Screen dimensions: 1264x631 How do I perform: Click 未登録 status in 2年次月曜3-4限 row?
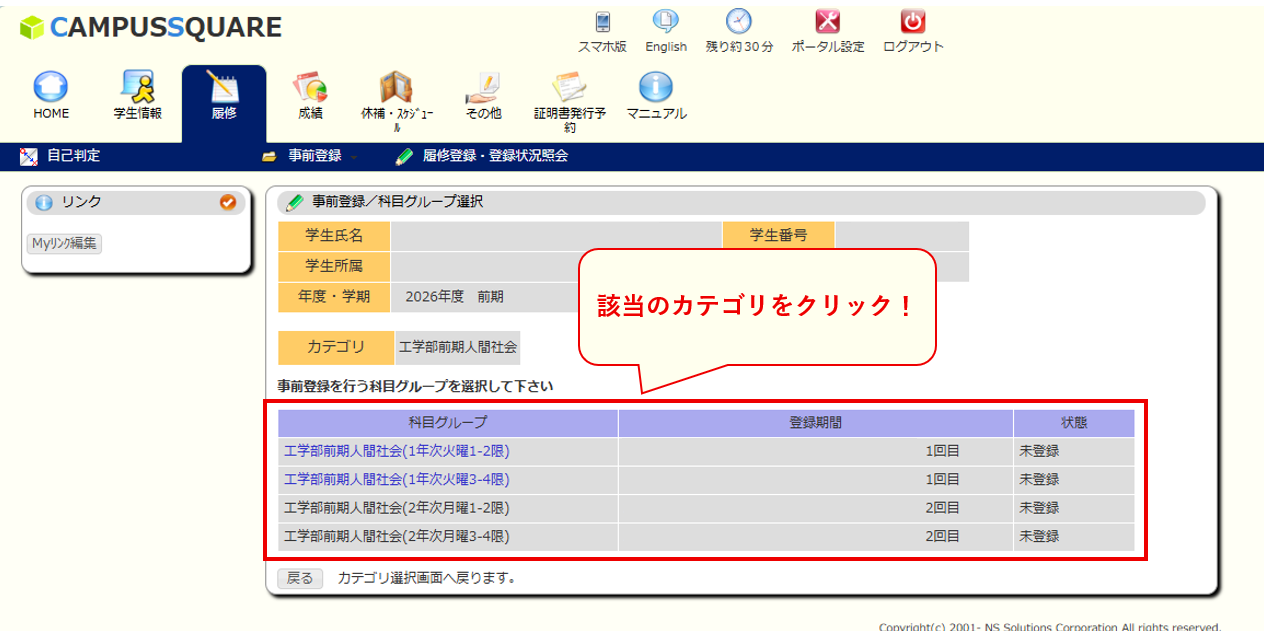tap(1039, 536)
